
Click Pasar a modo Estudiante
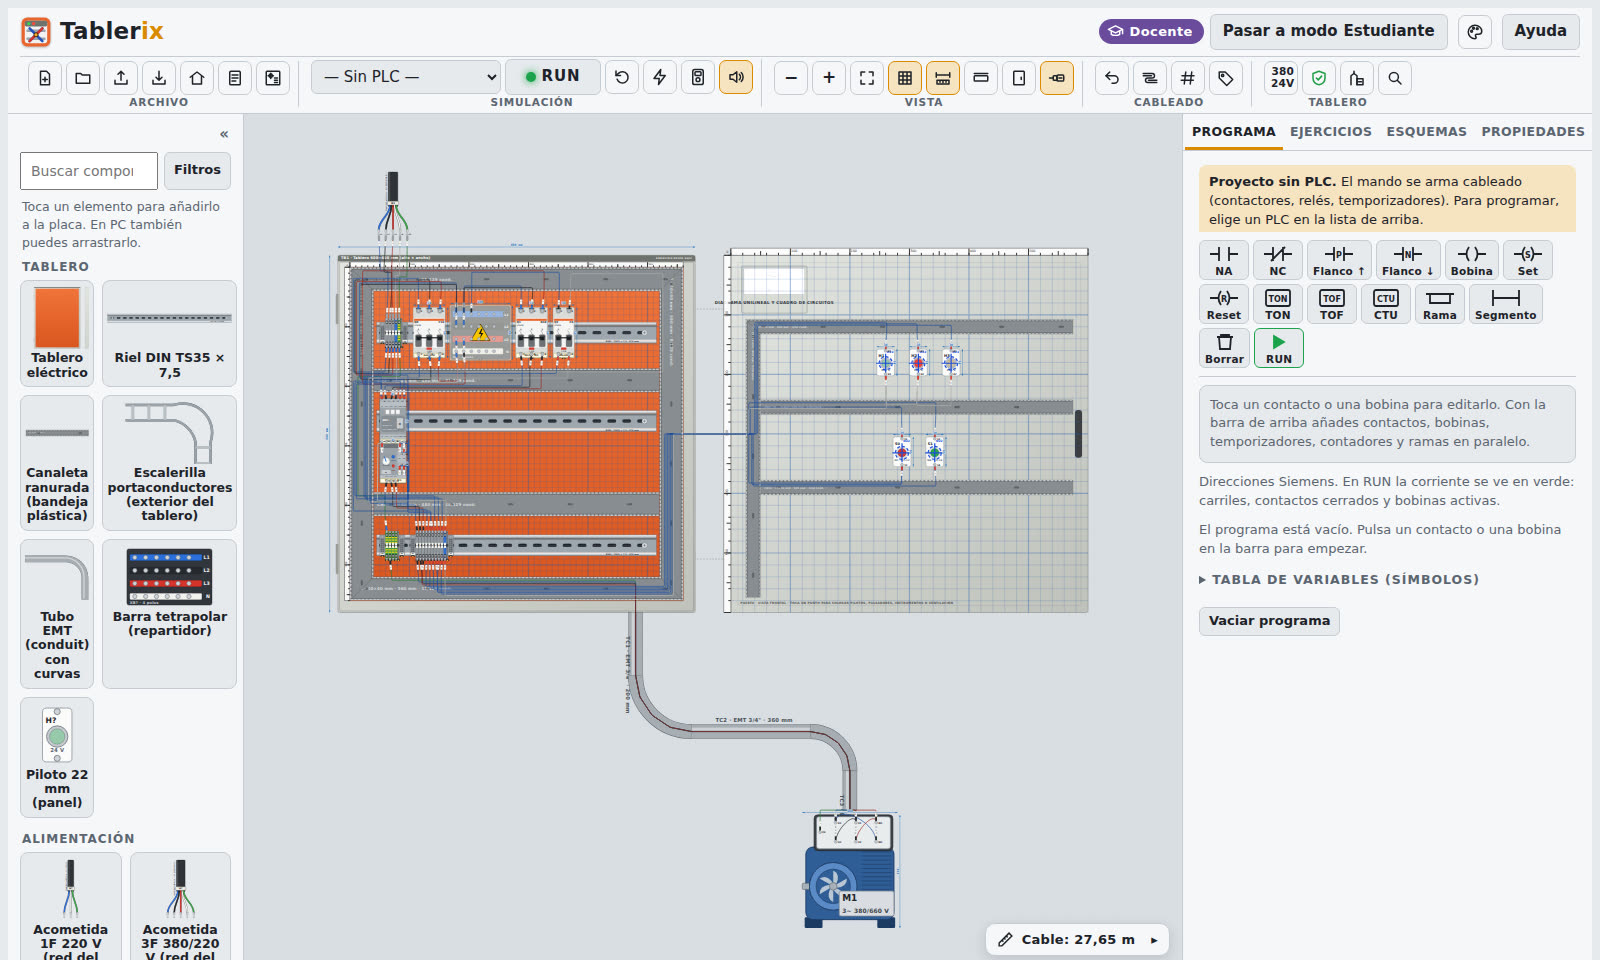[1328, 31]
